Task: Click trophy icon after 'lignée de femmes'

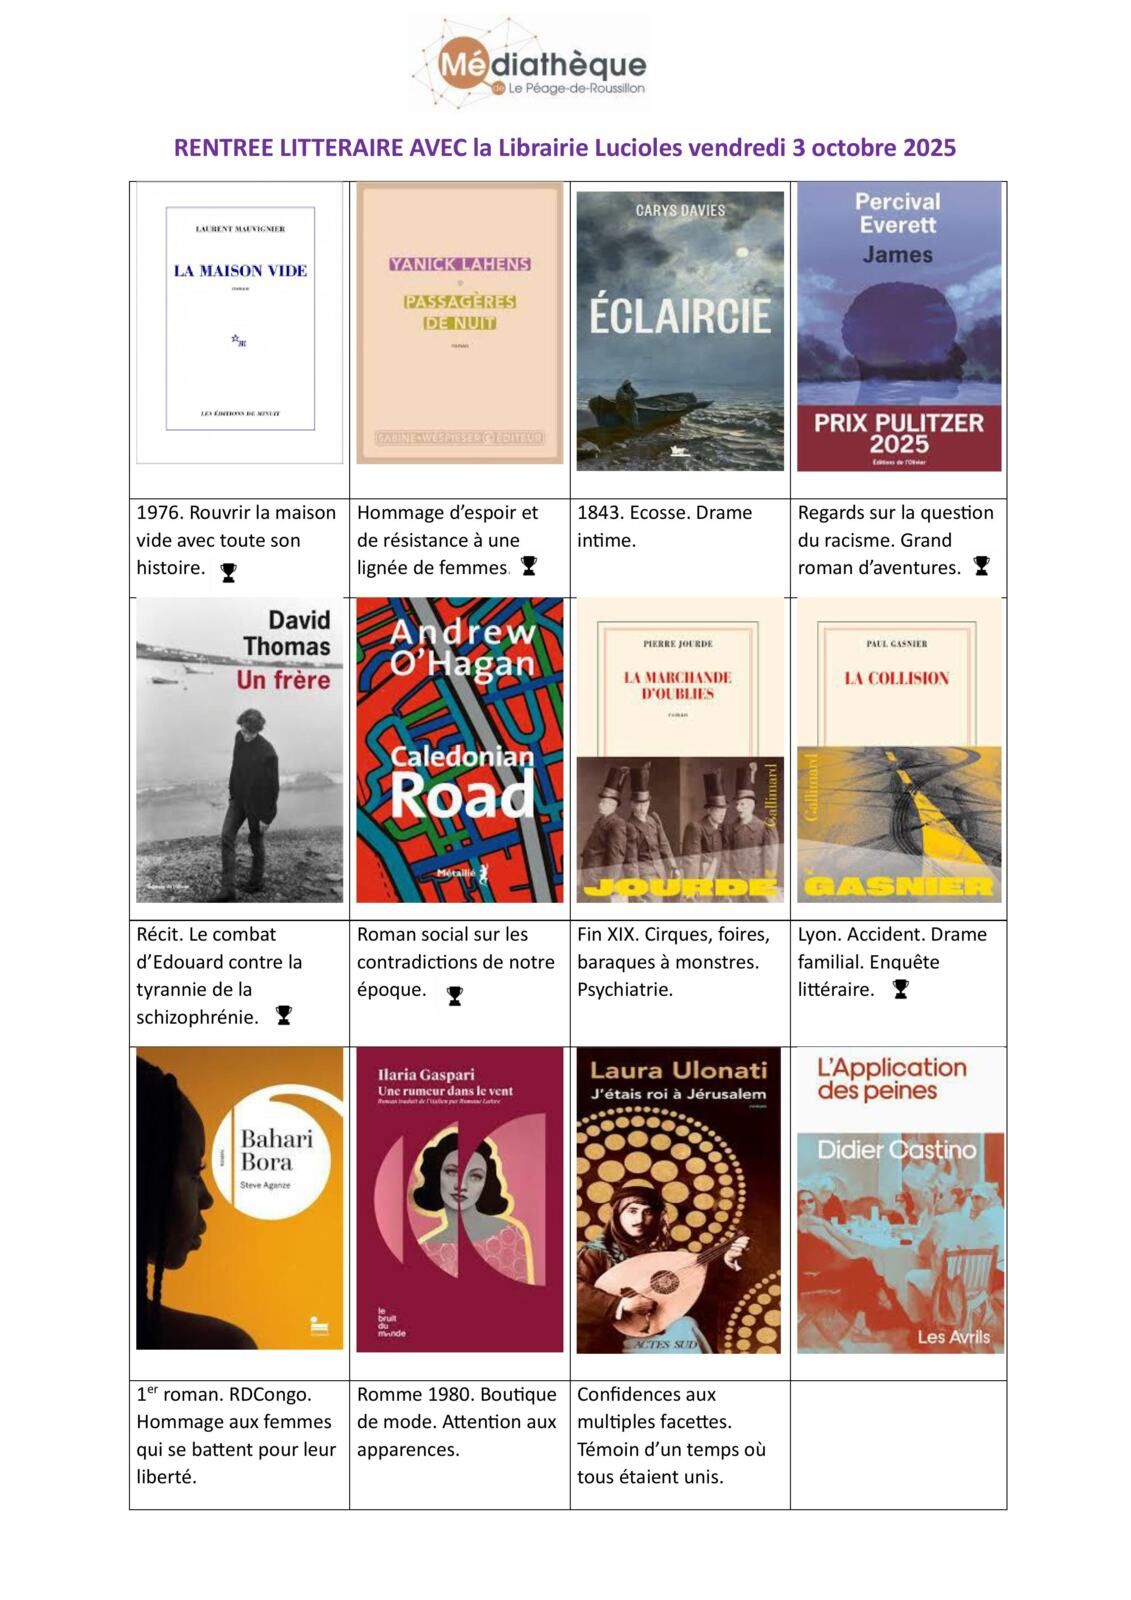Action: [x=529, y=565]
